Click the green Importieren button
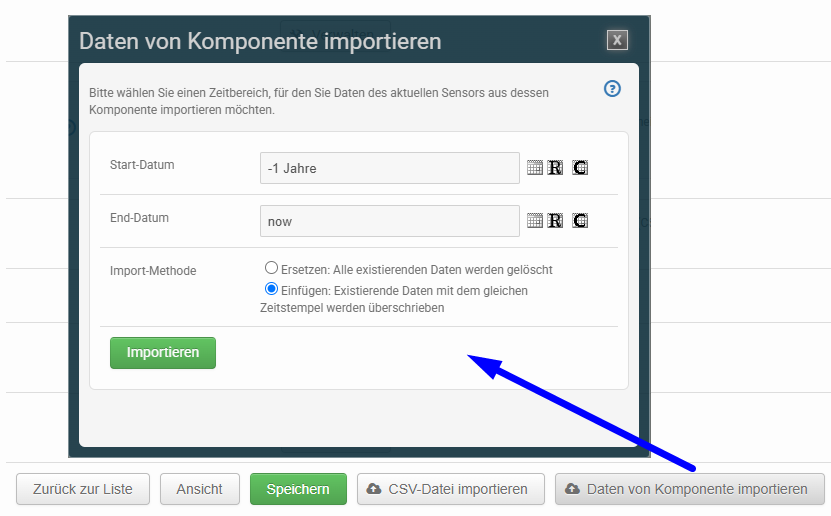 (163, 353)
